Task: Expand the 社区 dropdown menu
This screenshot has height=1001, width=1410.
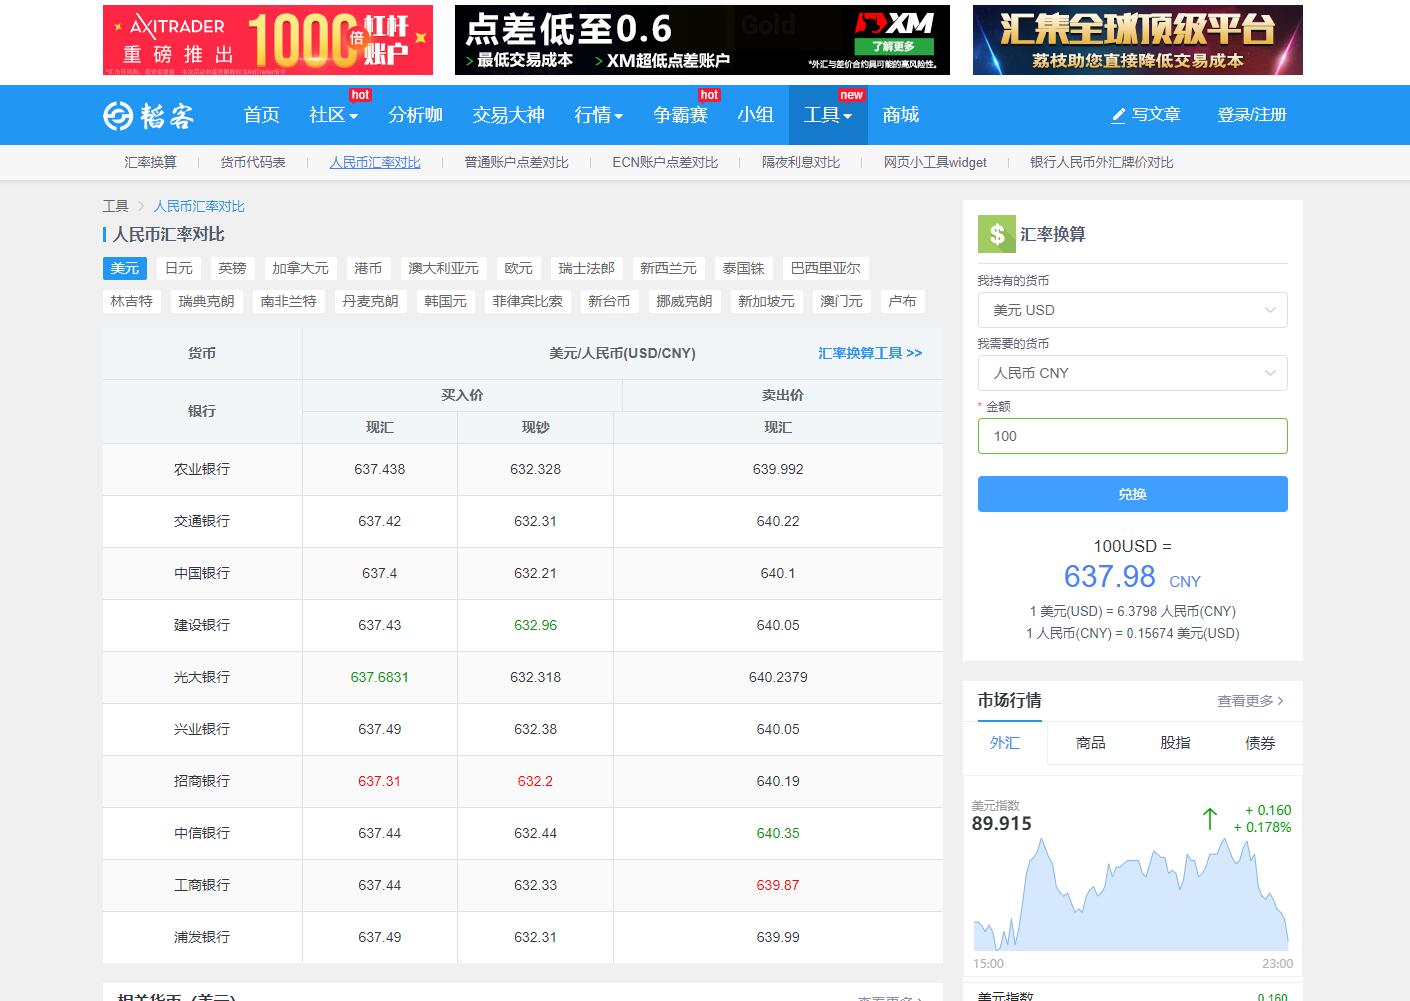Action: click(x=333, y=115)
